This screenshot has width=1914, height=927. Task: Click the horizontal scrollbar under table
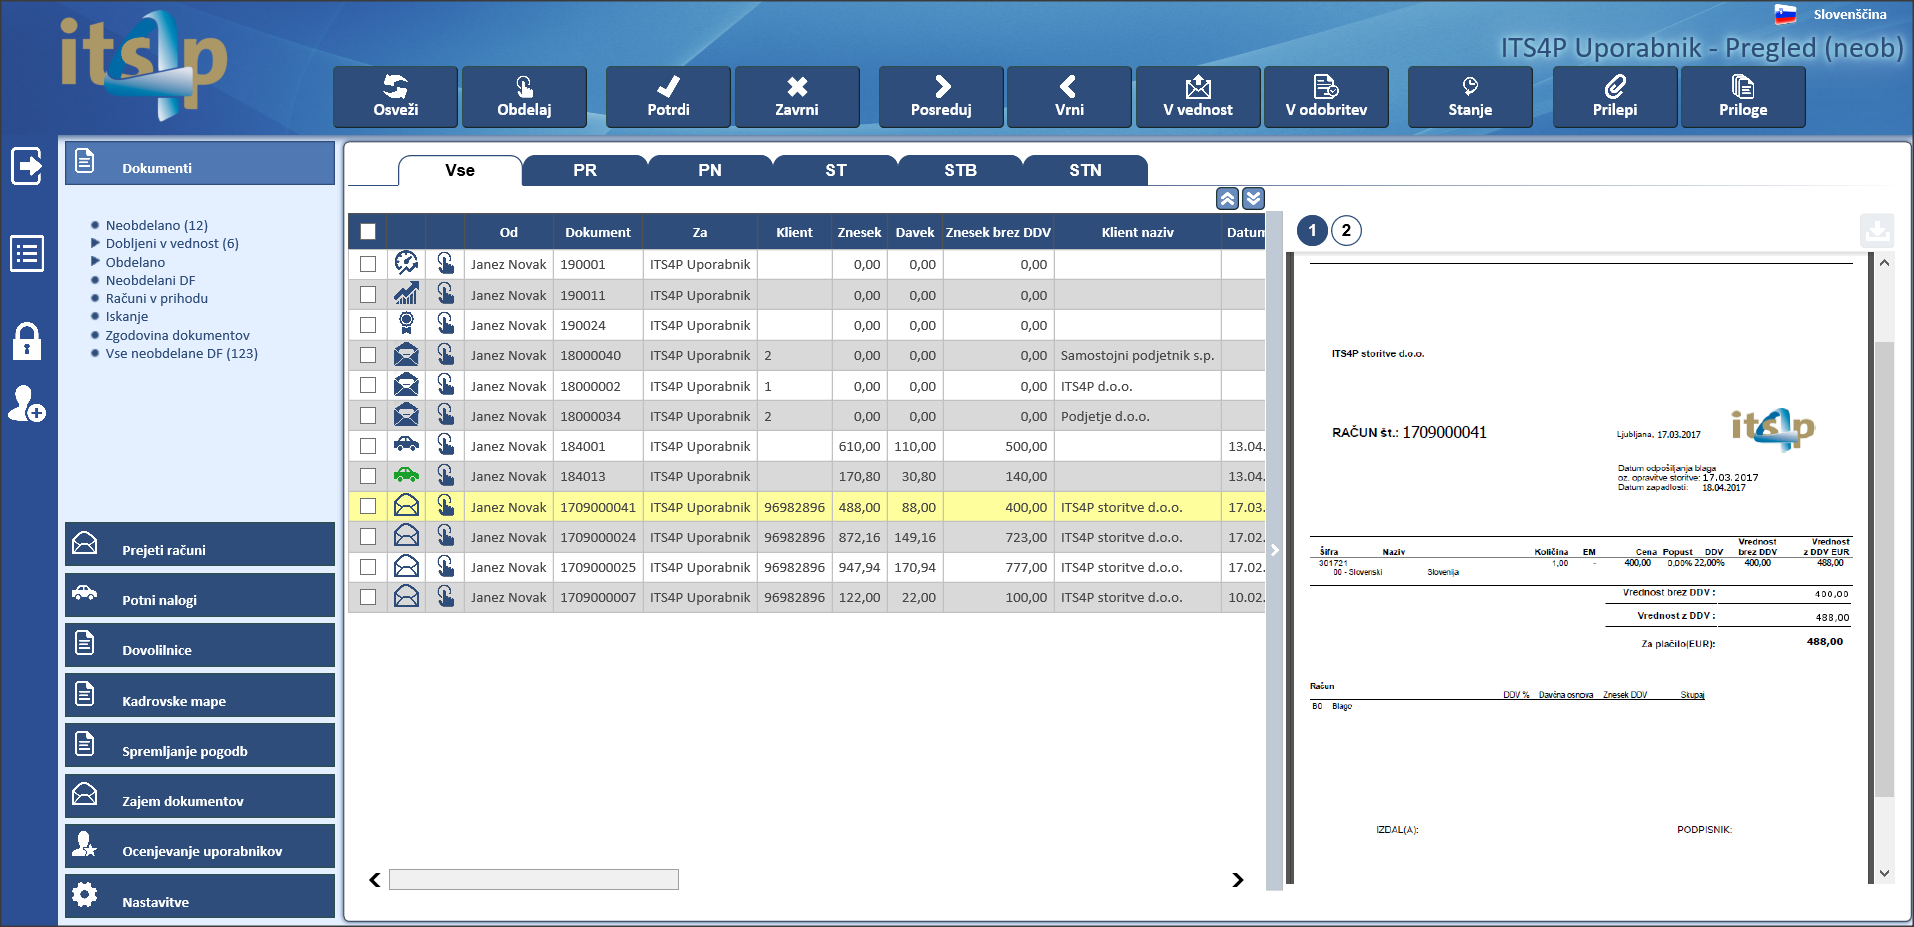coord(533,880)
